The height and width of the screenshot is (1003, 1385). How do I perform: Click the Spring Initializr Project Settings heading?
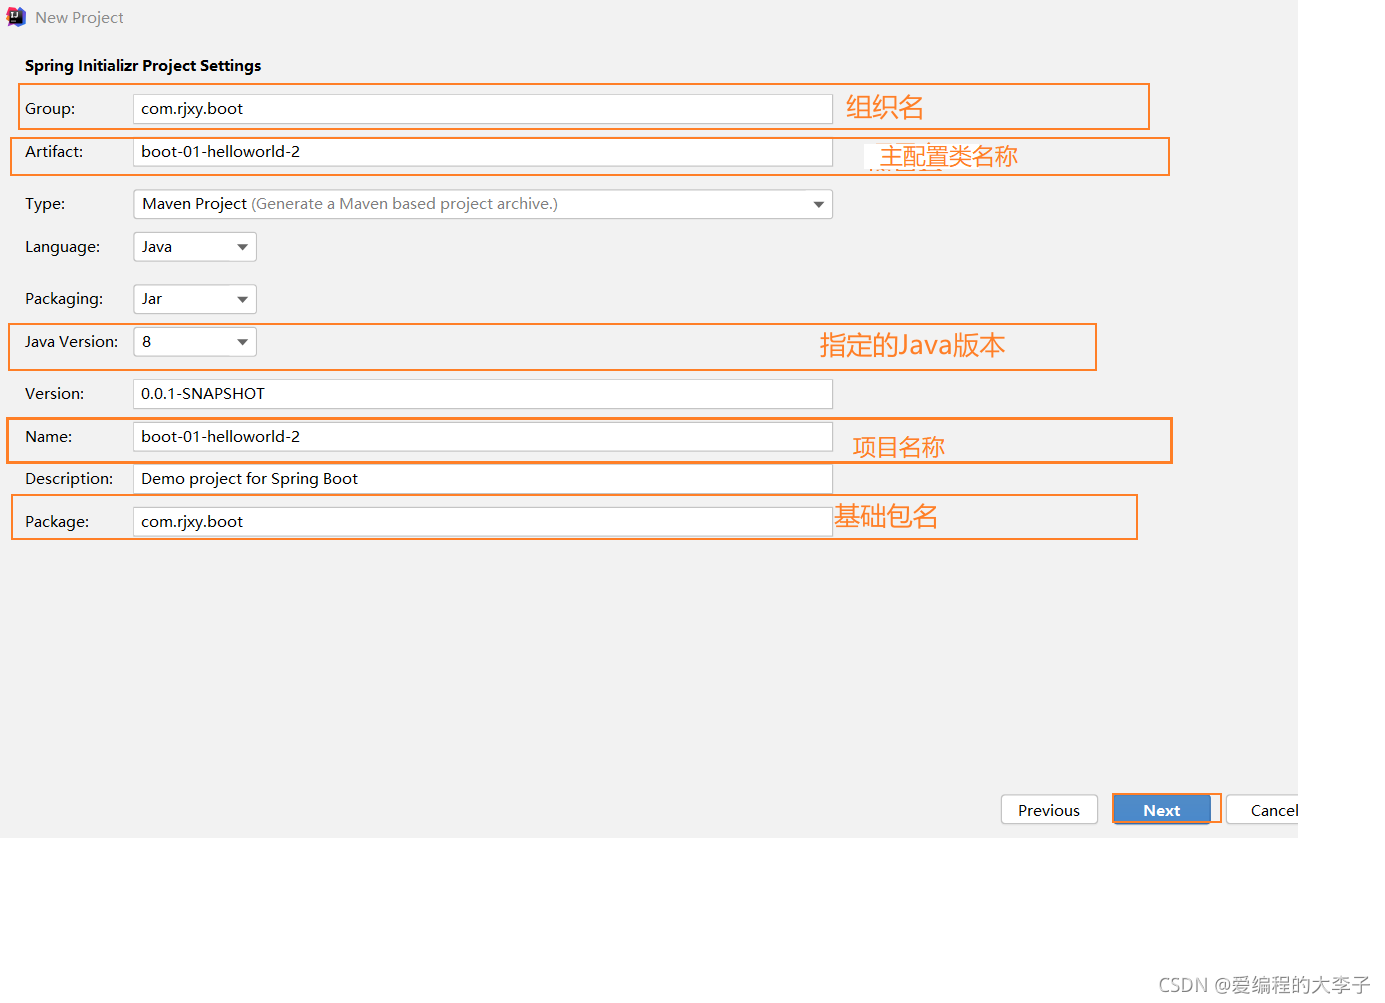pos(143,66)
